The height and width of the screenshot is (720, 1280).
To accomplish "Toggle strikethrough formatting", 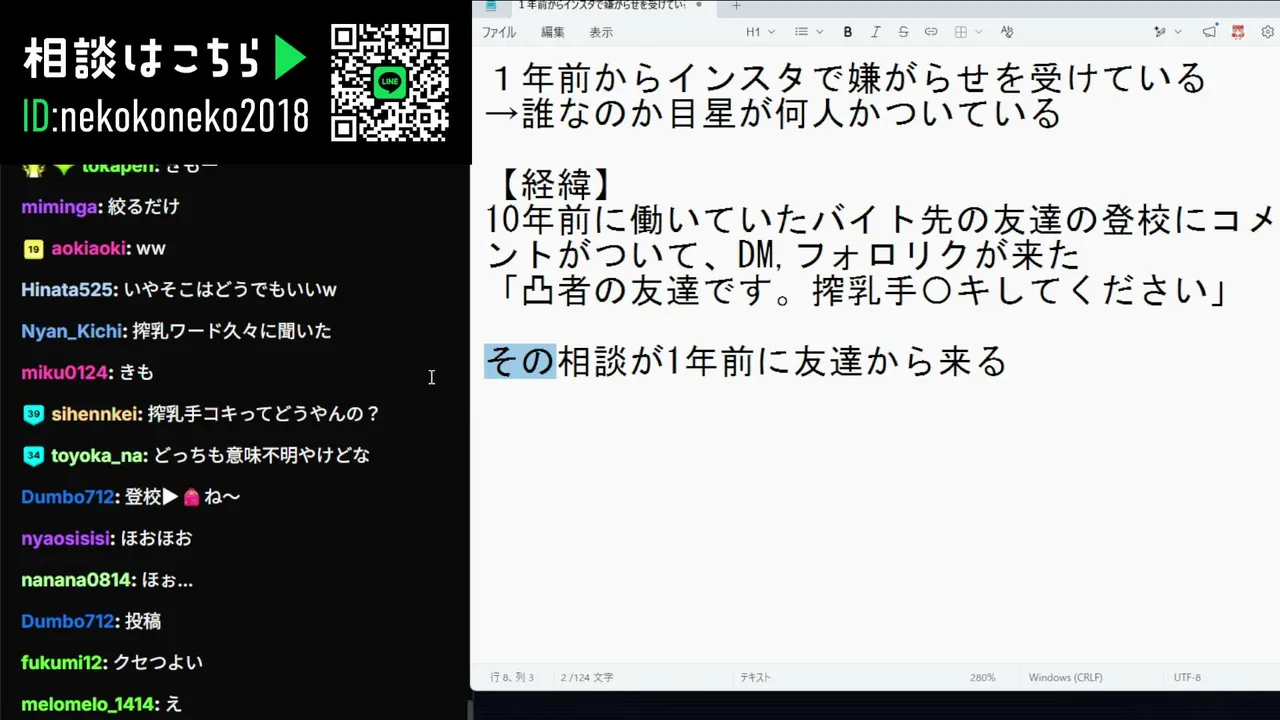I will (903, 32).
